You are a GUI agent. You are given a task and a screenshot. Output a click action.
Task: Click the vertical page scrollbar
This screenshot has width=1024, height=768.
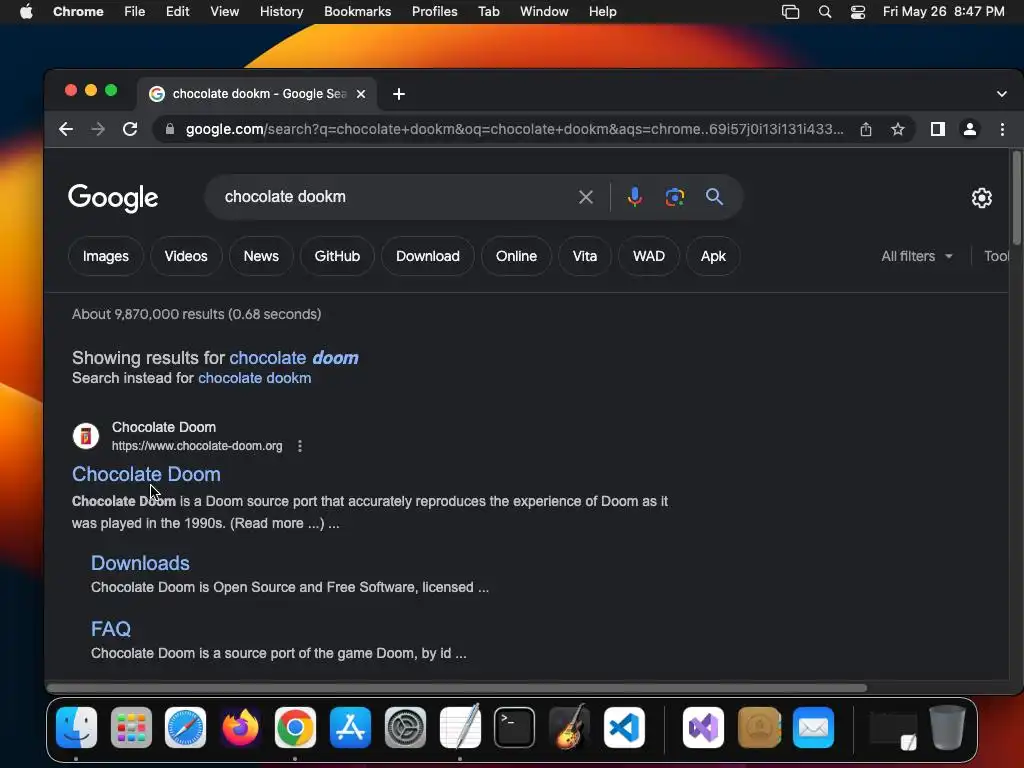[1016, 198]
